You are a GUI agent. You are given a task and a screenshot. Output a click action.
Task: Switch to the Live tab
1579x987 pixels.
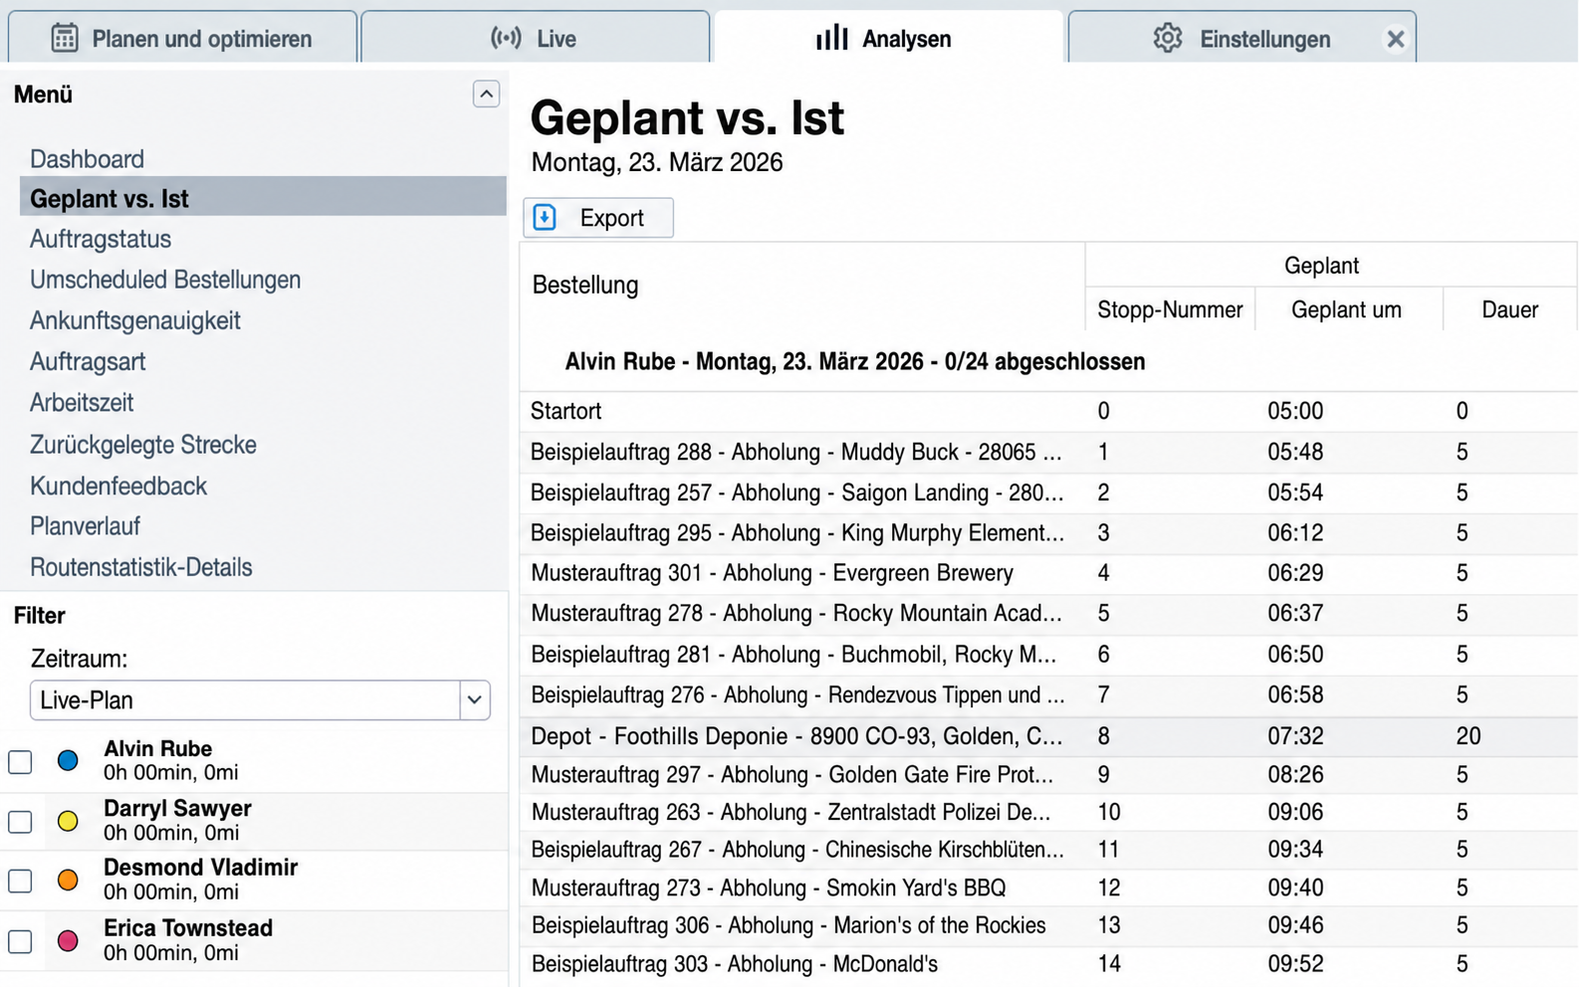535,37
